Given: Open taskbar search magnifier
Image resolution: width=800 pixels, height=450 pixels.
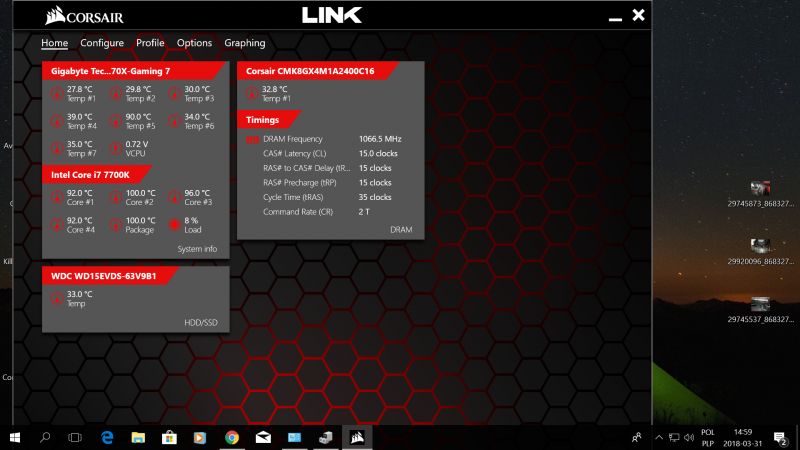Looking at the screenshot, I should (45, 437).
